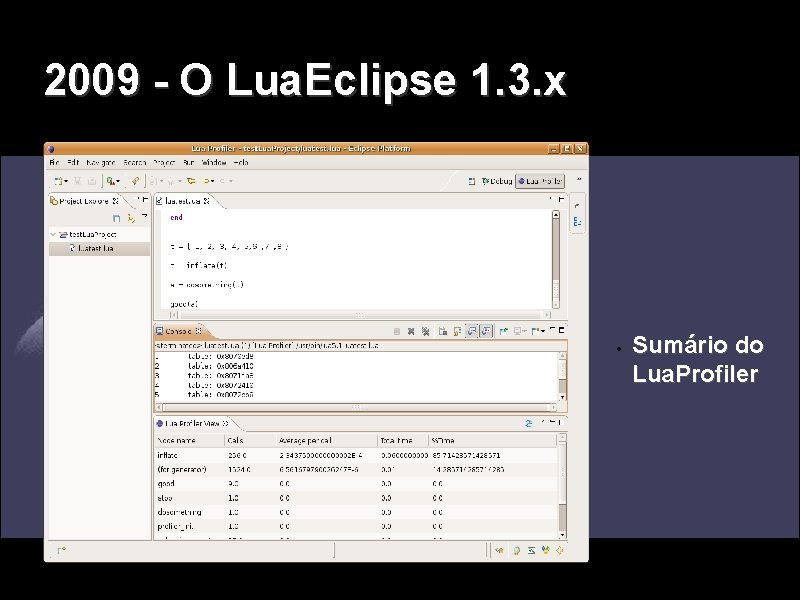The height and width of the screenshot is (600, 800).
Task: Open the Window menu
Action: coord(214,163)
